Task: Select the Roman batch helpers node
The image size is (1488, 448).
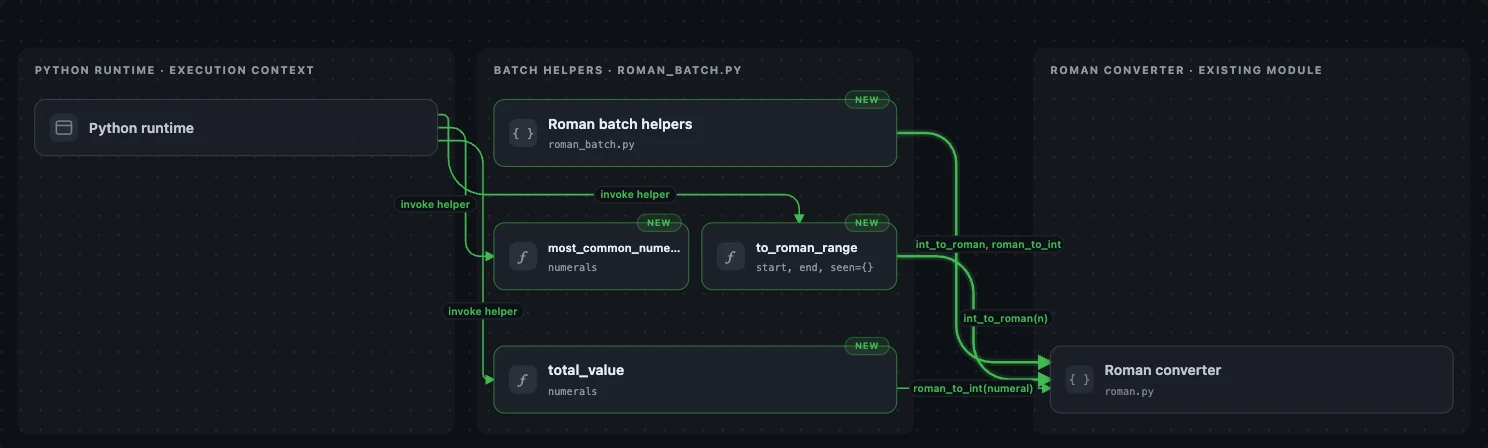Action: [x=695, y=133]
